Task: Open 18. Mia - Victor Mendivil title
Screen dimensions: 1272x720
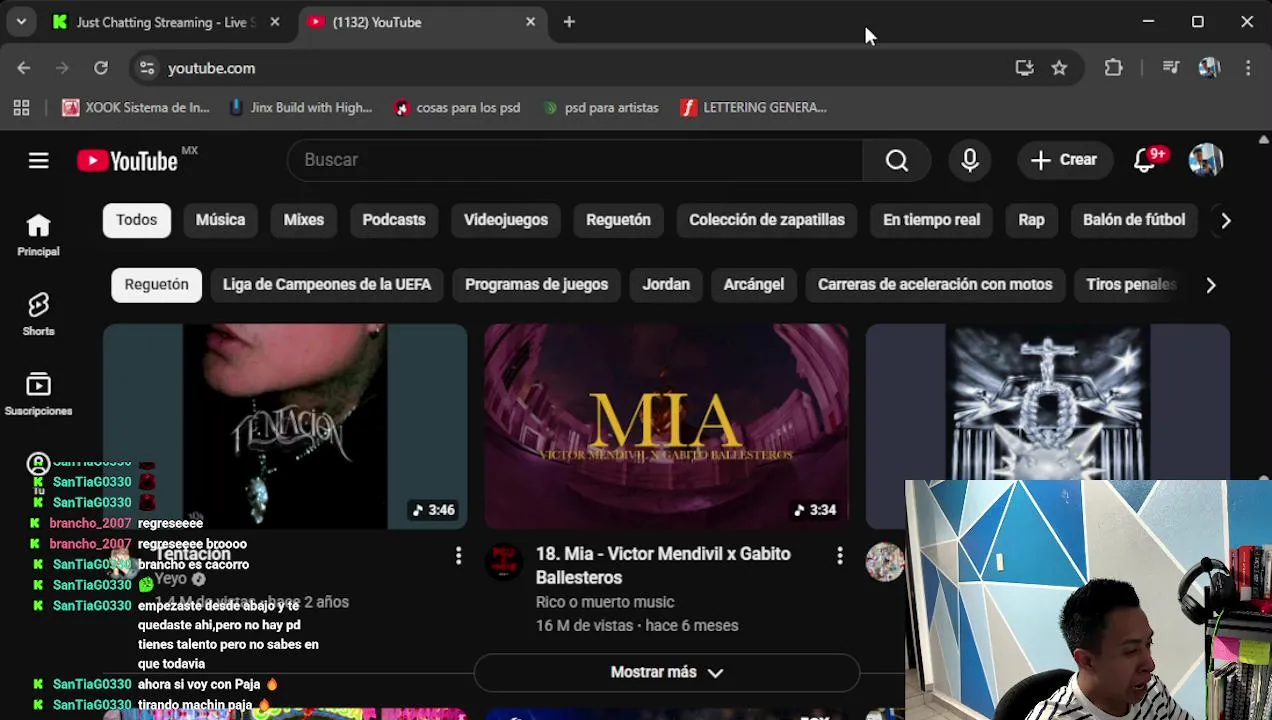Action: tap(663, 566)
